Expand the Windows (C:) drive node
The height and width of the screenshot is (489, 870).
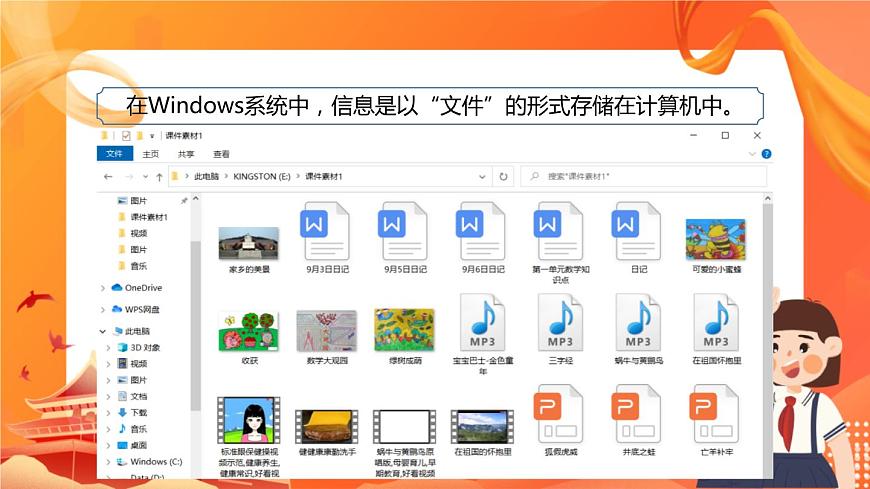tap(108, 462)
